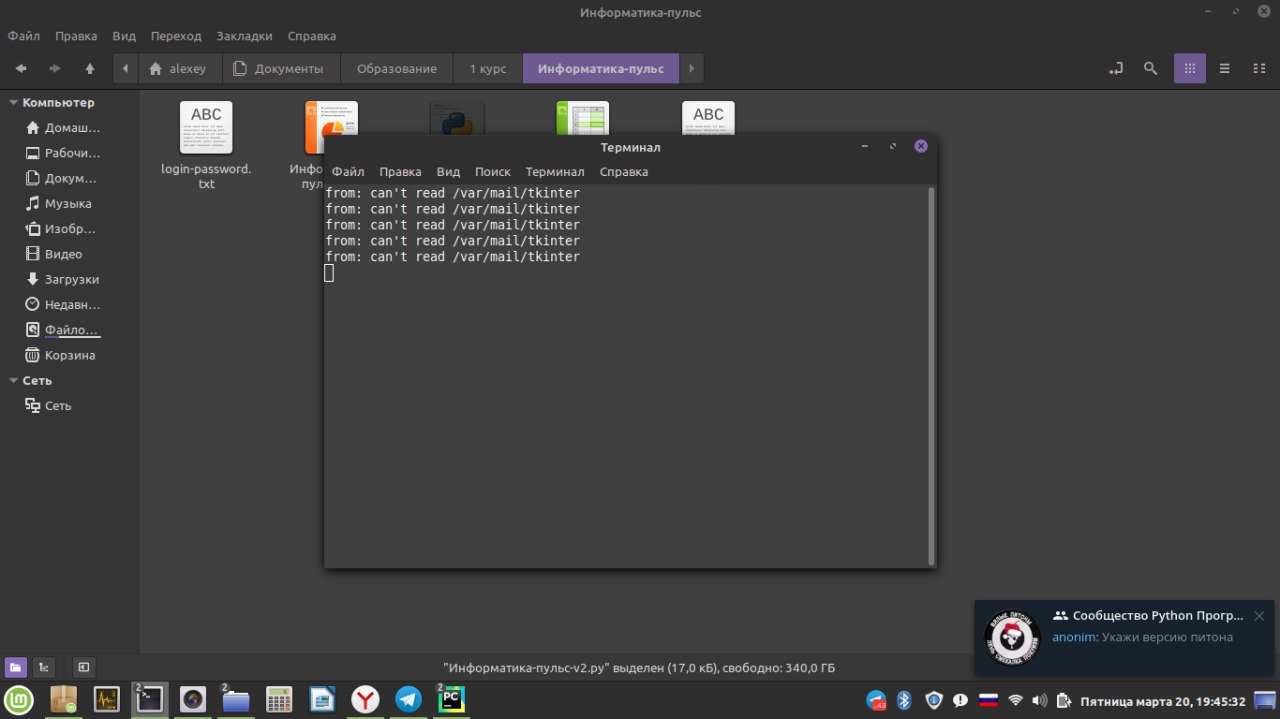The image size is (1280, 719).
Task: Open Загрузки folder in sidebar
Action: [x=64, y=279]
